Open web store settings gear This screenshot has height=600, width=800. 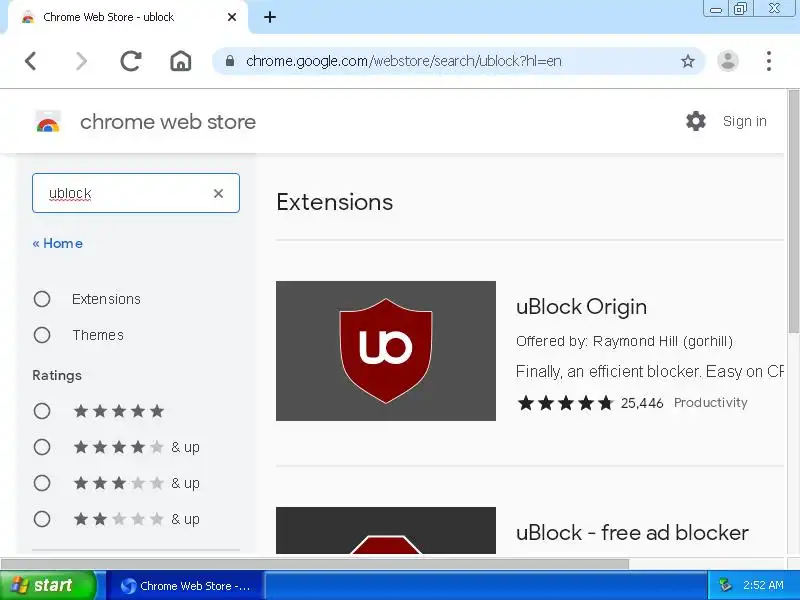tap(695, 121)
